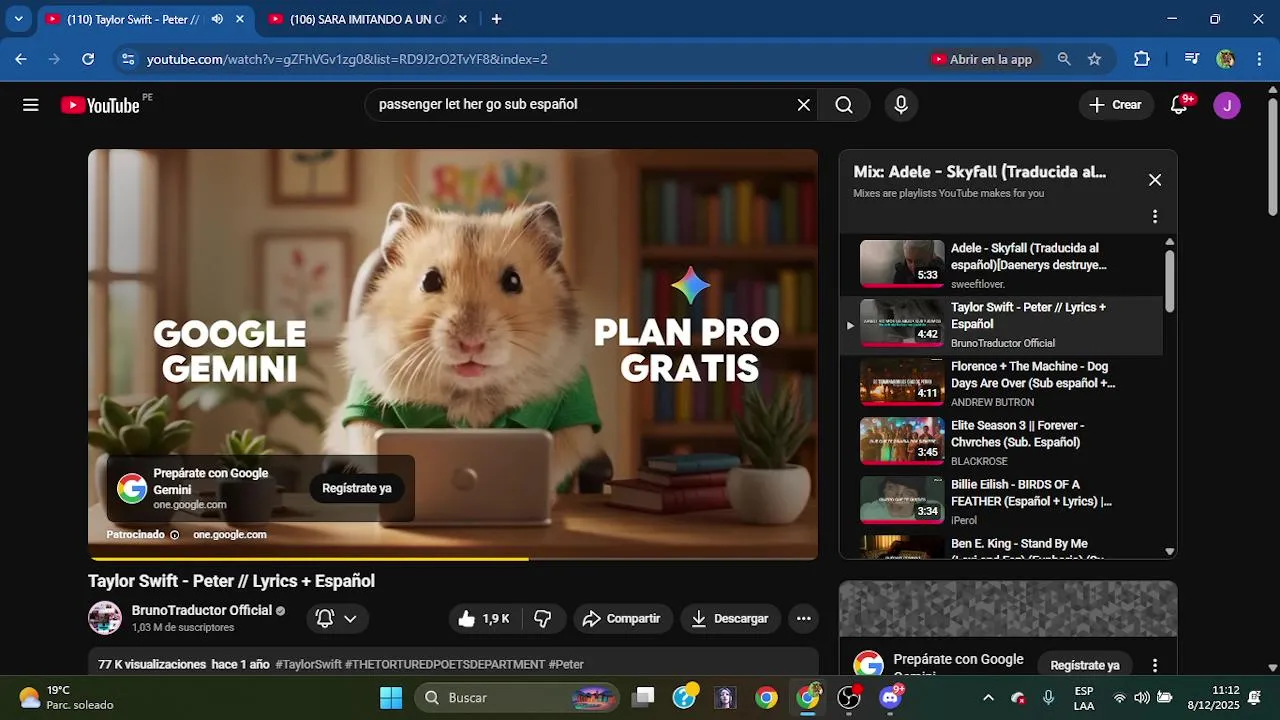Open the weather widget 19°C
This screenshot has height=720, width=1280.
tap(66, 697)
